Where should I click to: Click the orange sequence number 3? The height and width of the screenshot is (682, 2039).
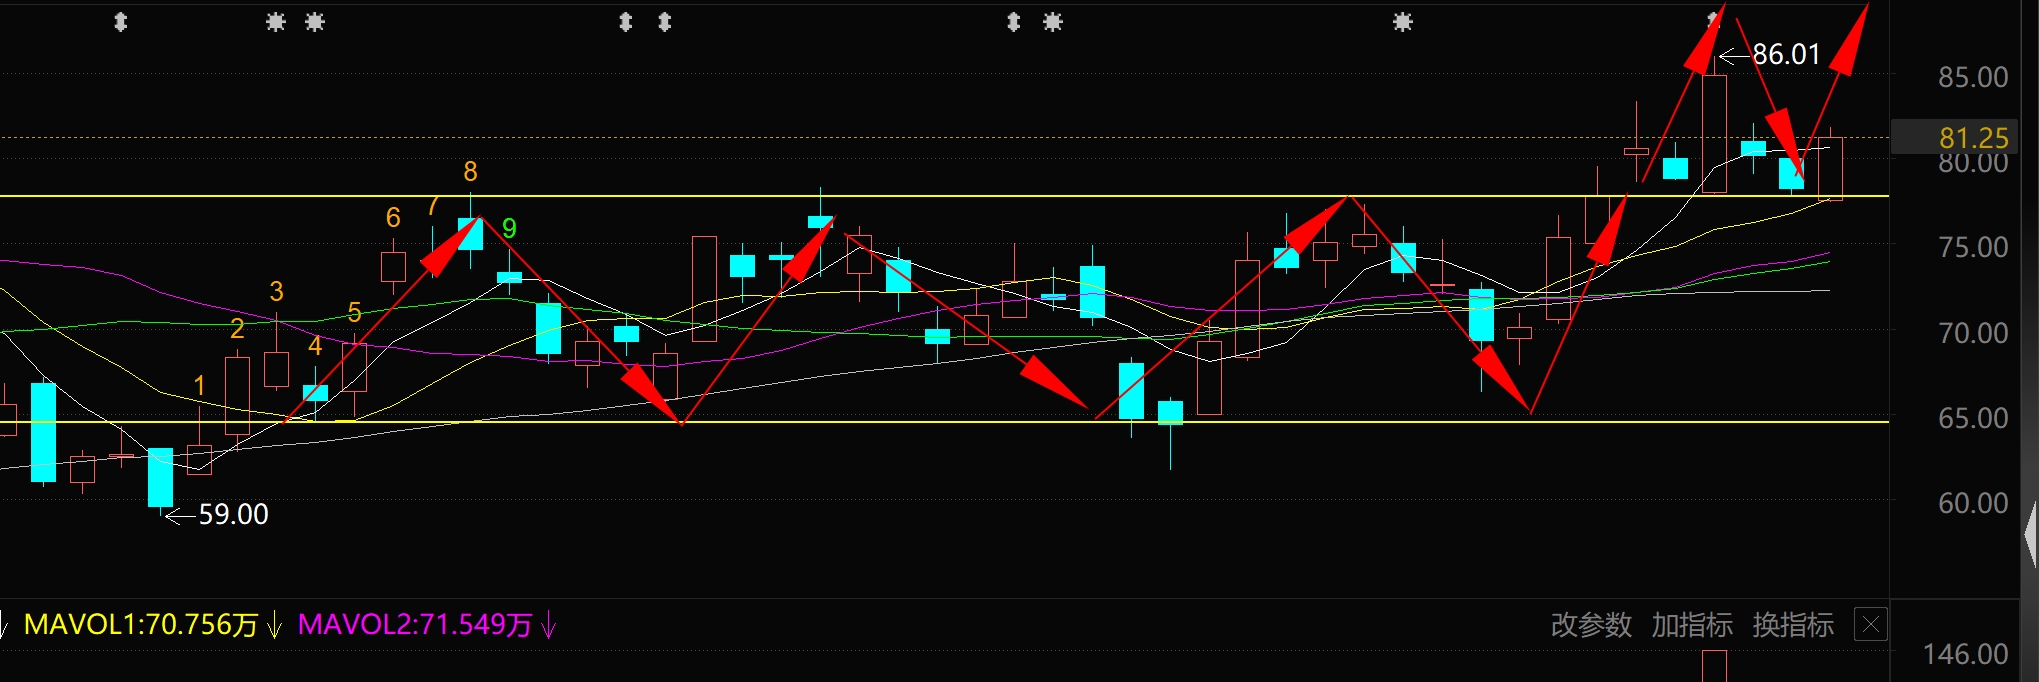277,291
